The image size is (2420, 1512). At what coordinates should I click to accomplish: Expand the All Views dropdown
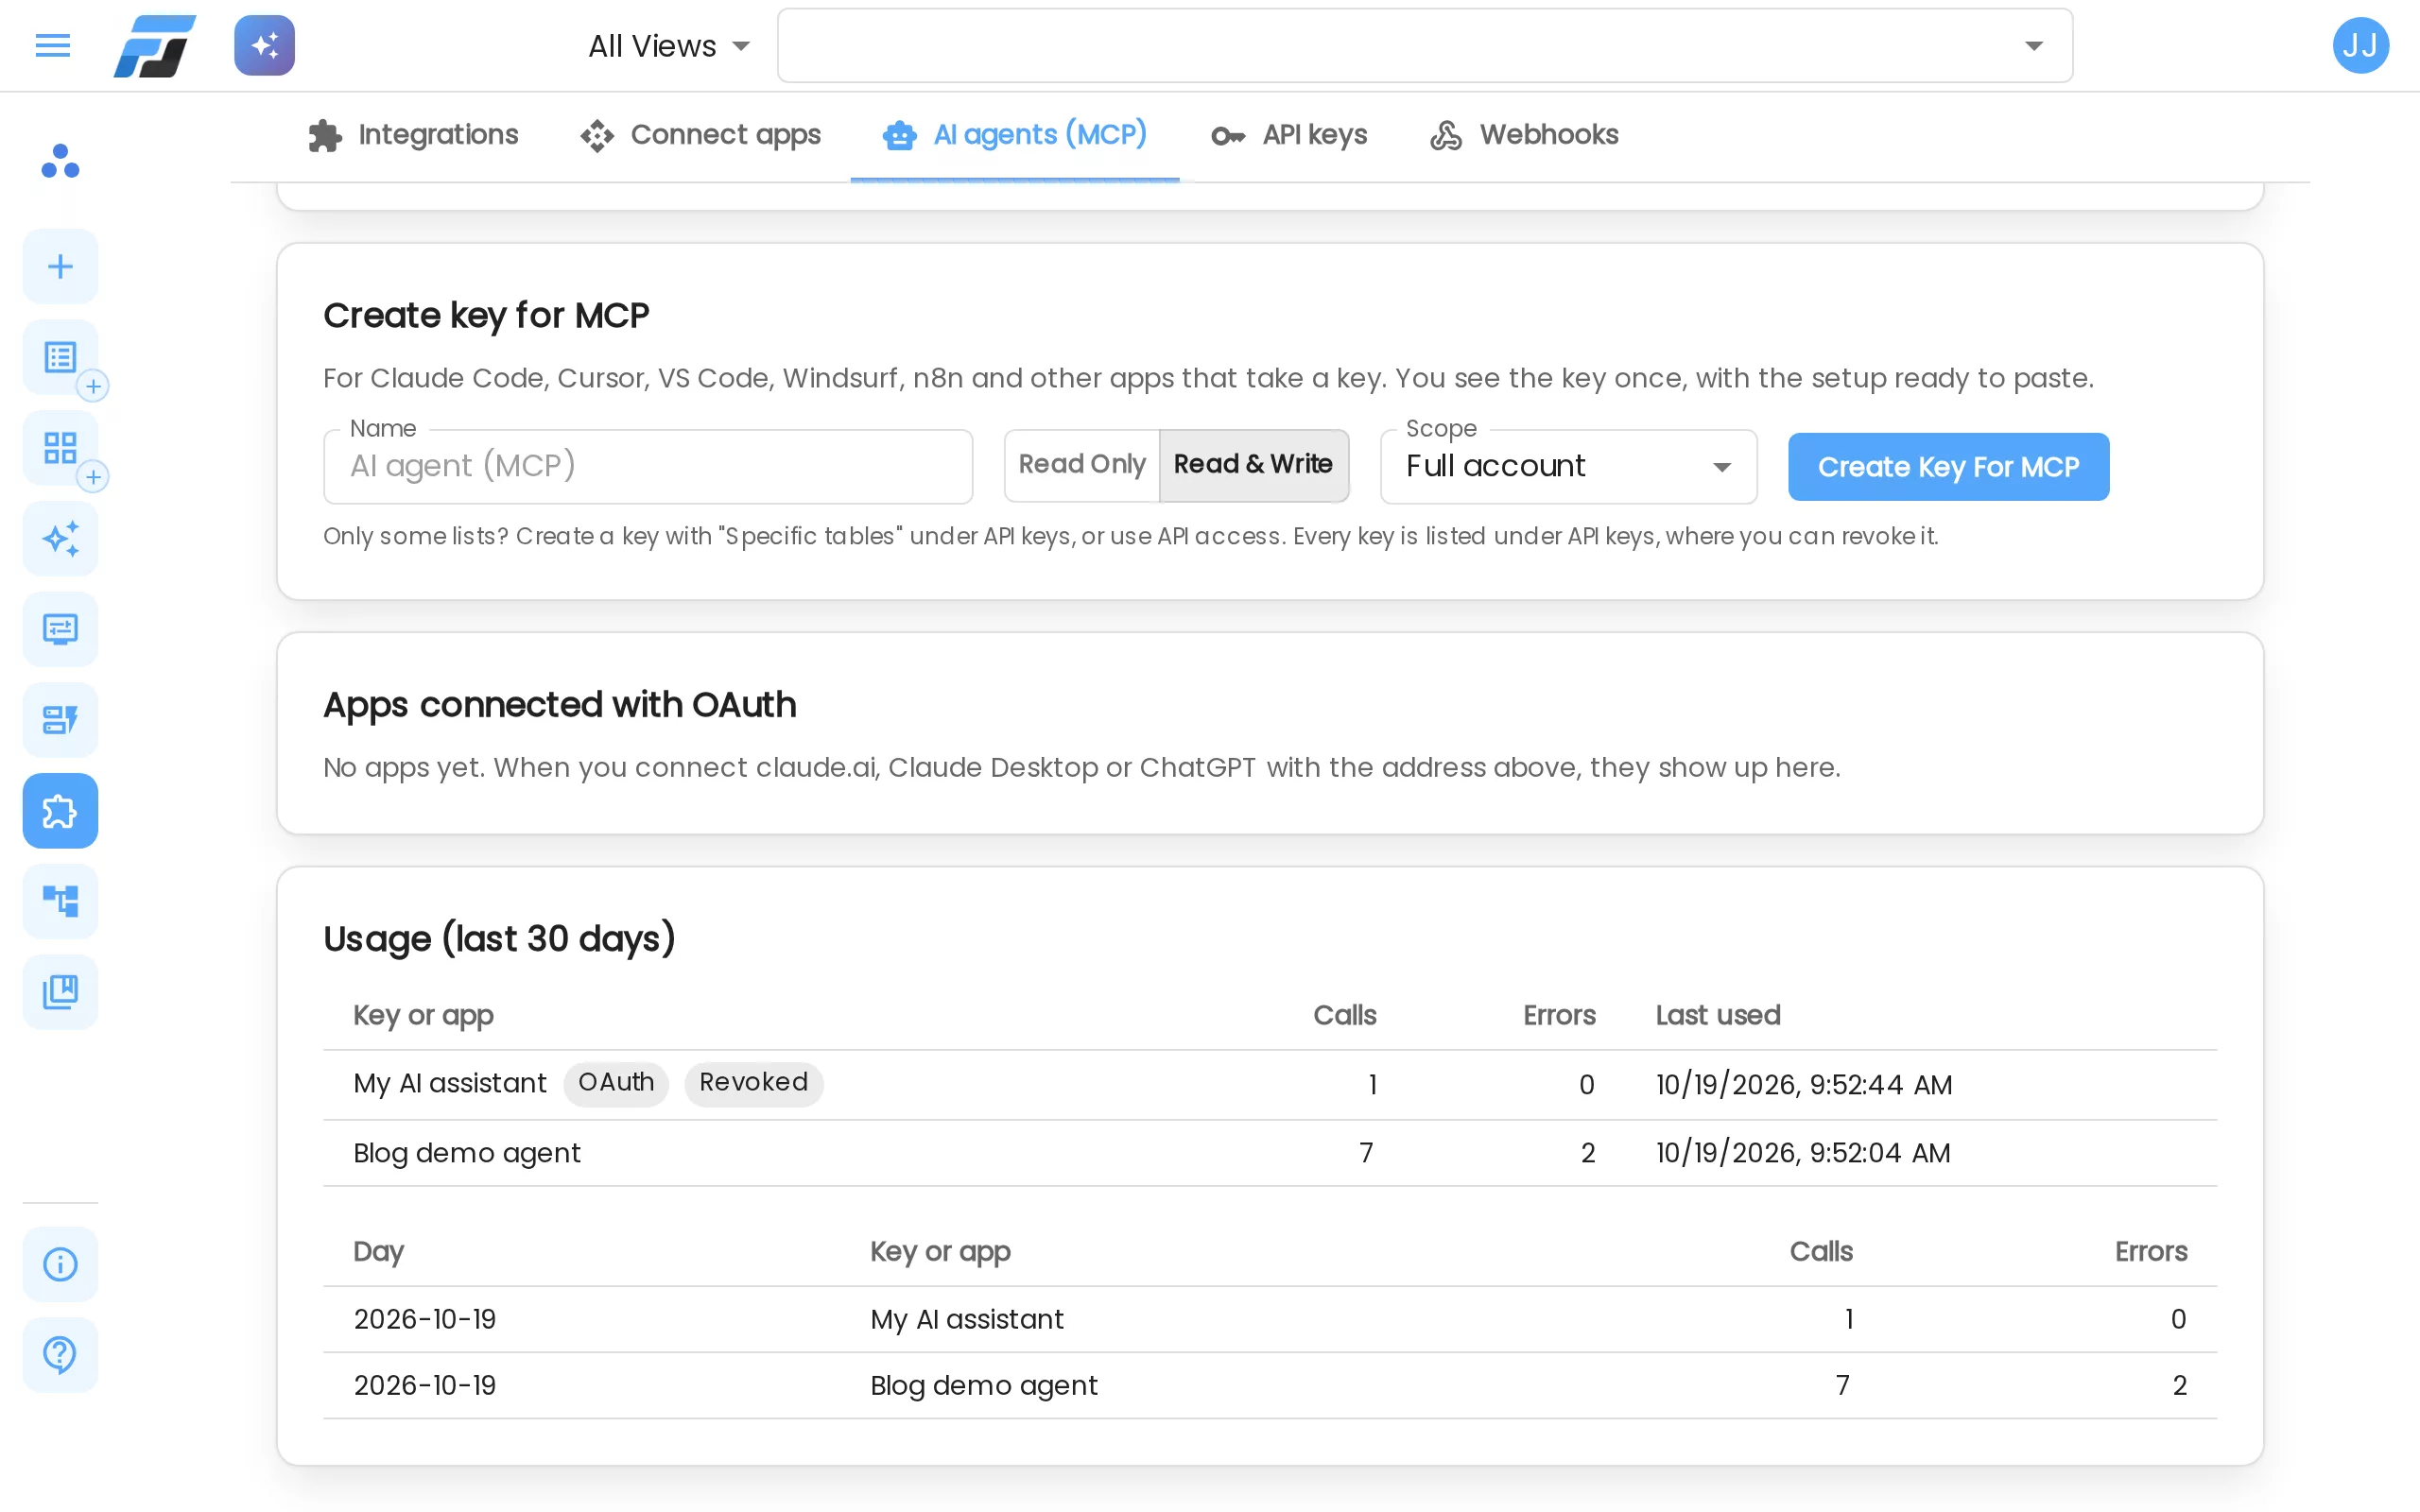click(669, 46)
